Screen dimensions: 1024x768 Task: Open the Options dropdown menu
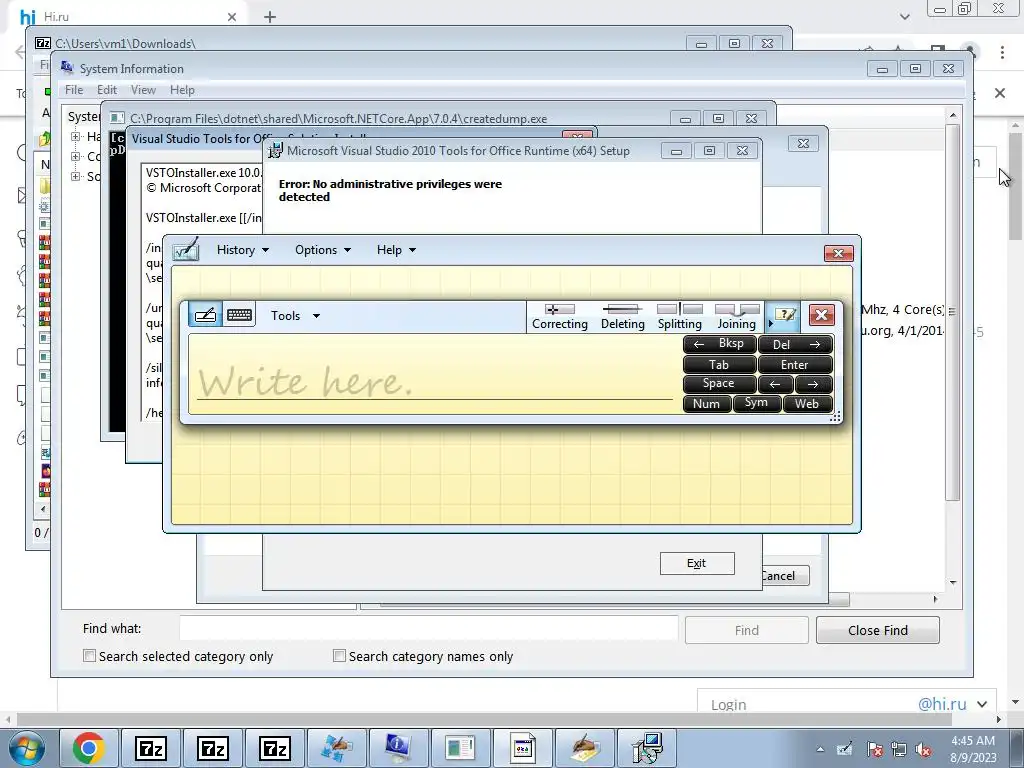click(x=323, y=250)
